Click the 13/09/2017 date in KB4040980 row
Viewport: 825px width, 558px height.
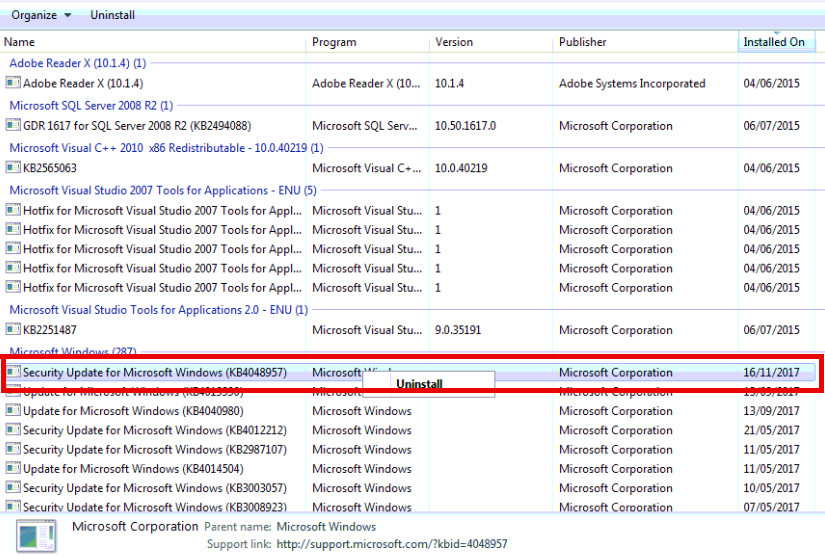(771, 411)
